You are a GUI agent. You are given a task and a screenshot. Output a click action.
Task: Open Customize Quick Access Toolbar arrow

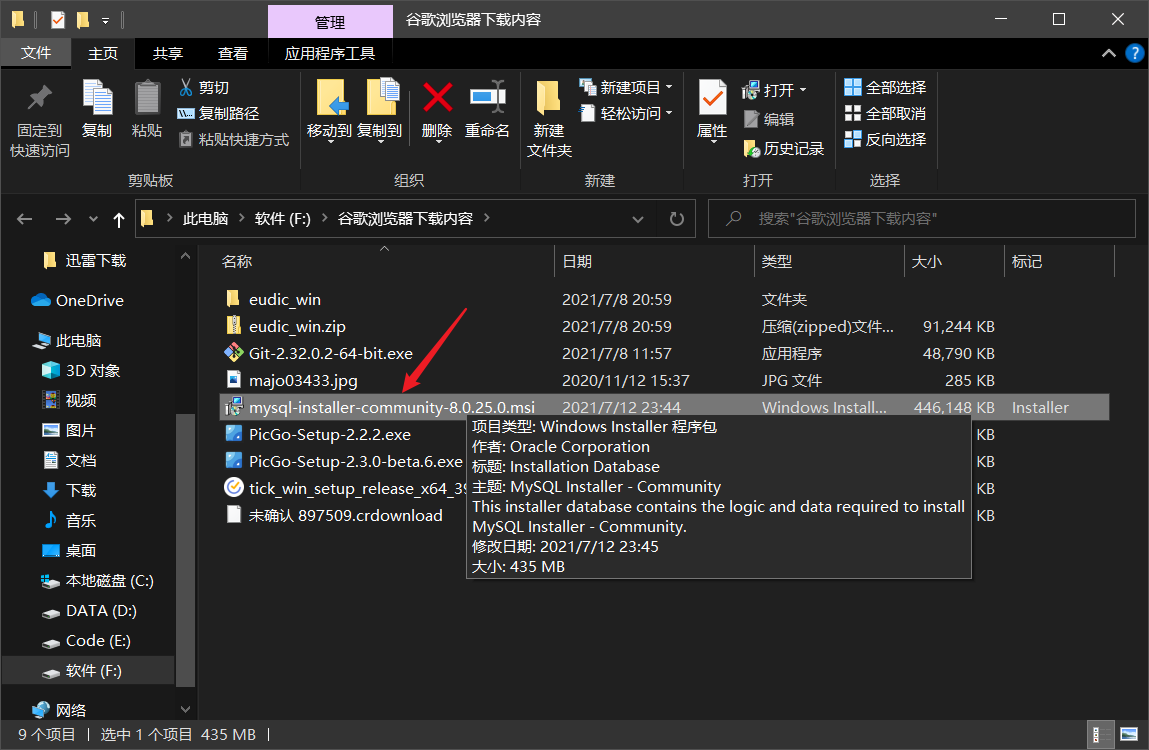tap(106, 21)
